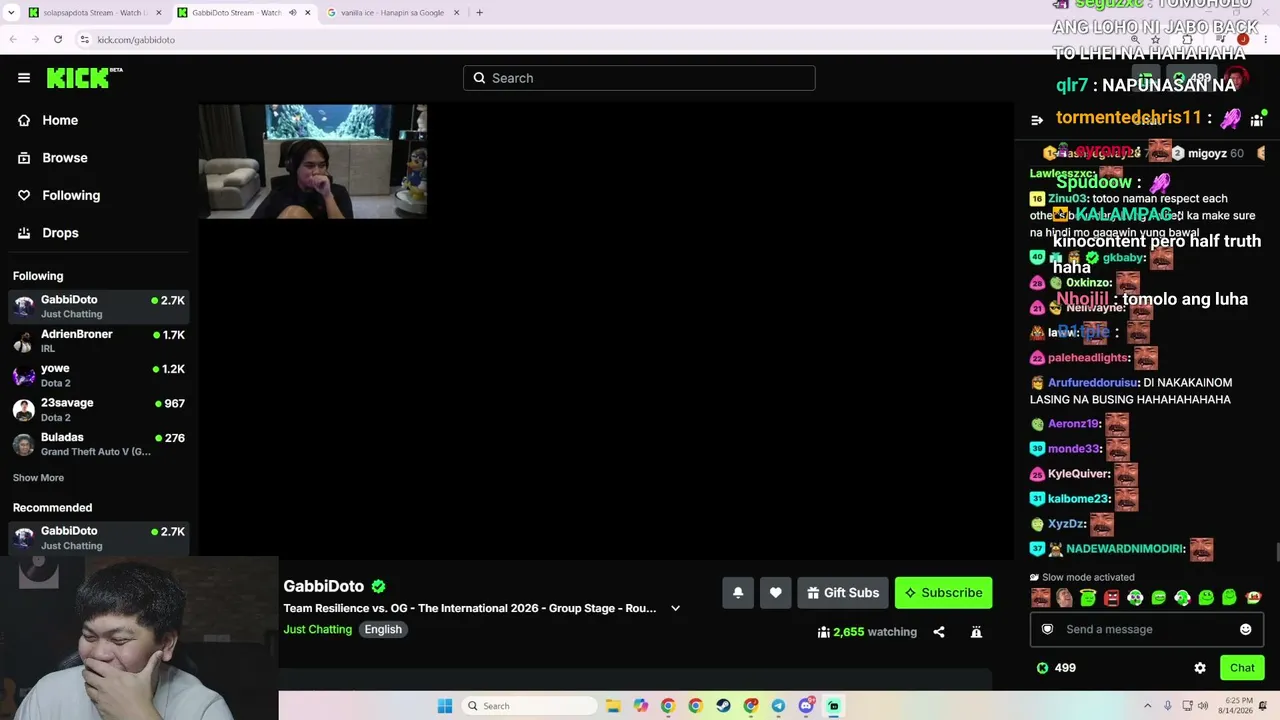This screenshot has height=720, width=1280.
Task: Mute the GabbiDoto tab audio icon
Action: [x=292, y=13]
